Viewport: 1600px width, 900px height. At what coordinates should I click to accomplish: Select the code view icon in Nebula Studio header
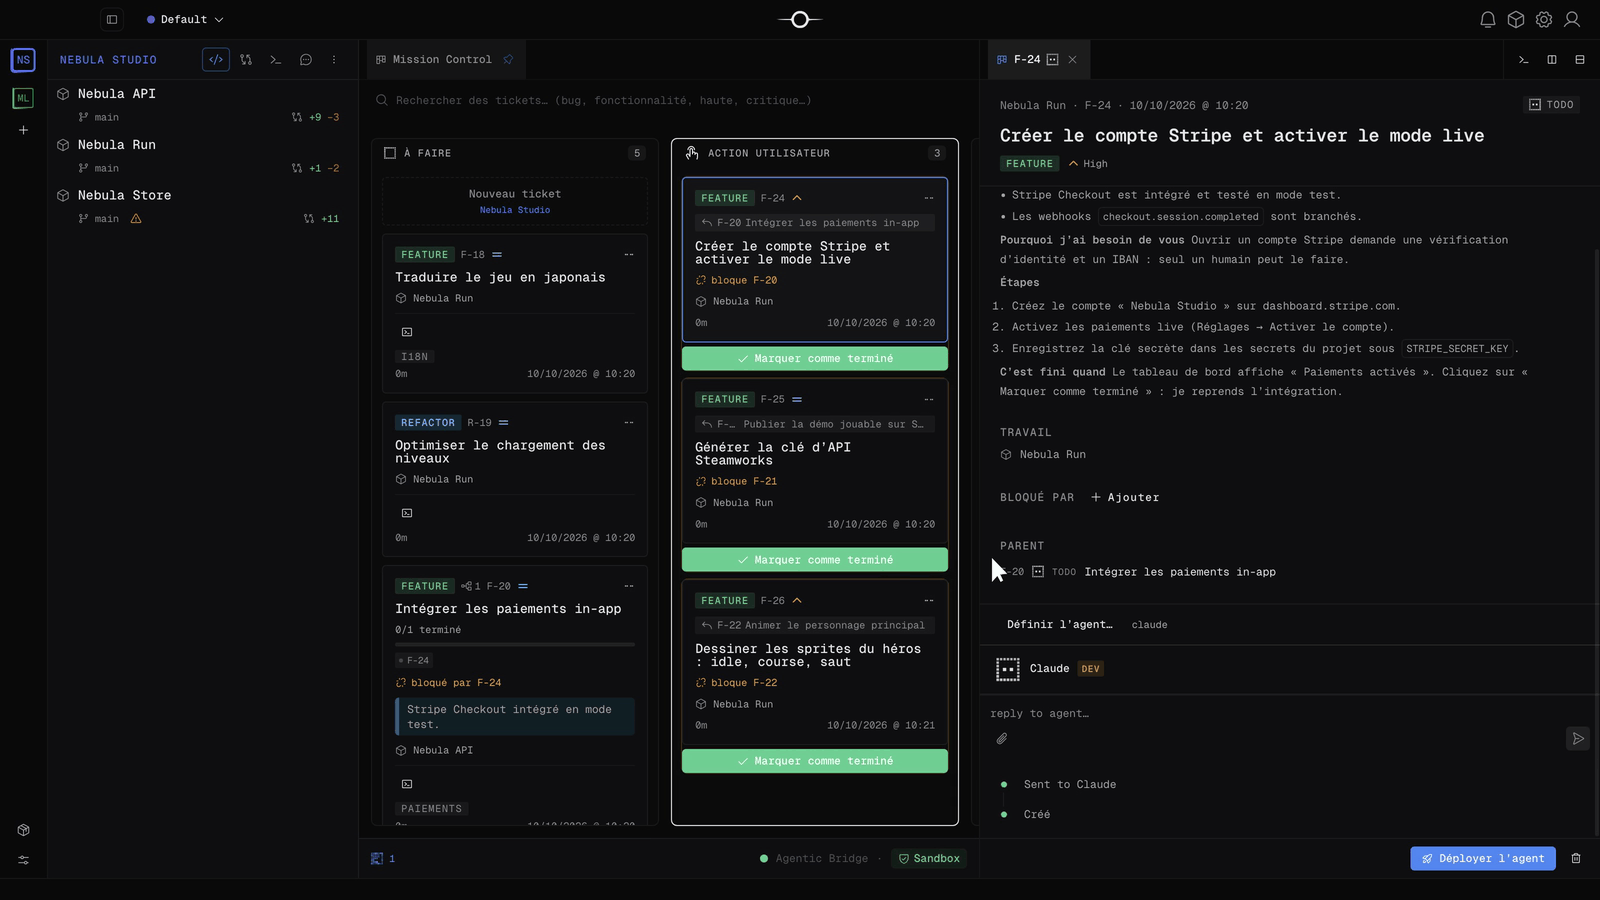click(x=216, y=60)
